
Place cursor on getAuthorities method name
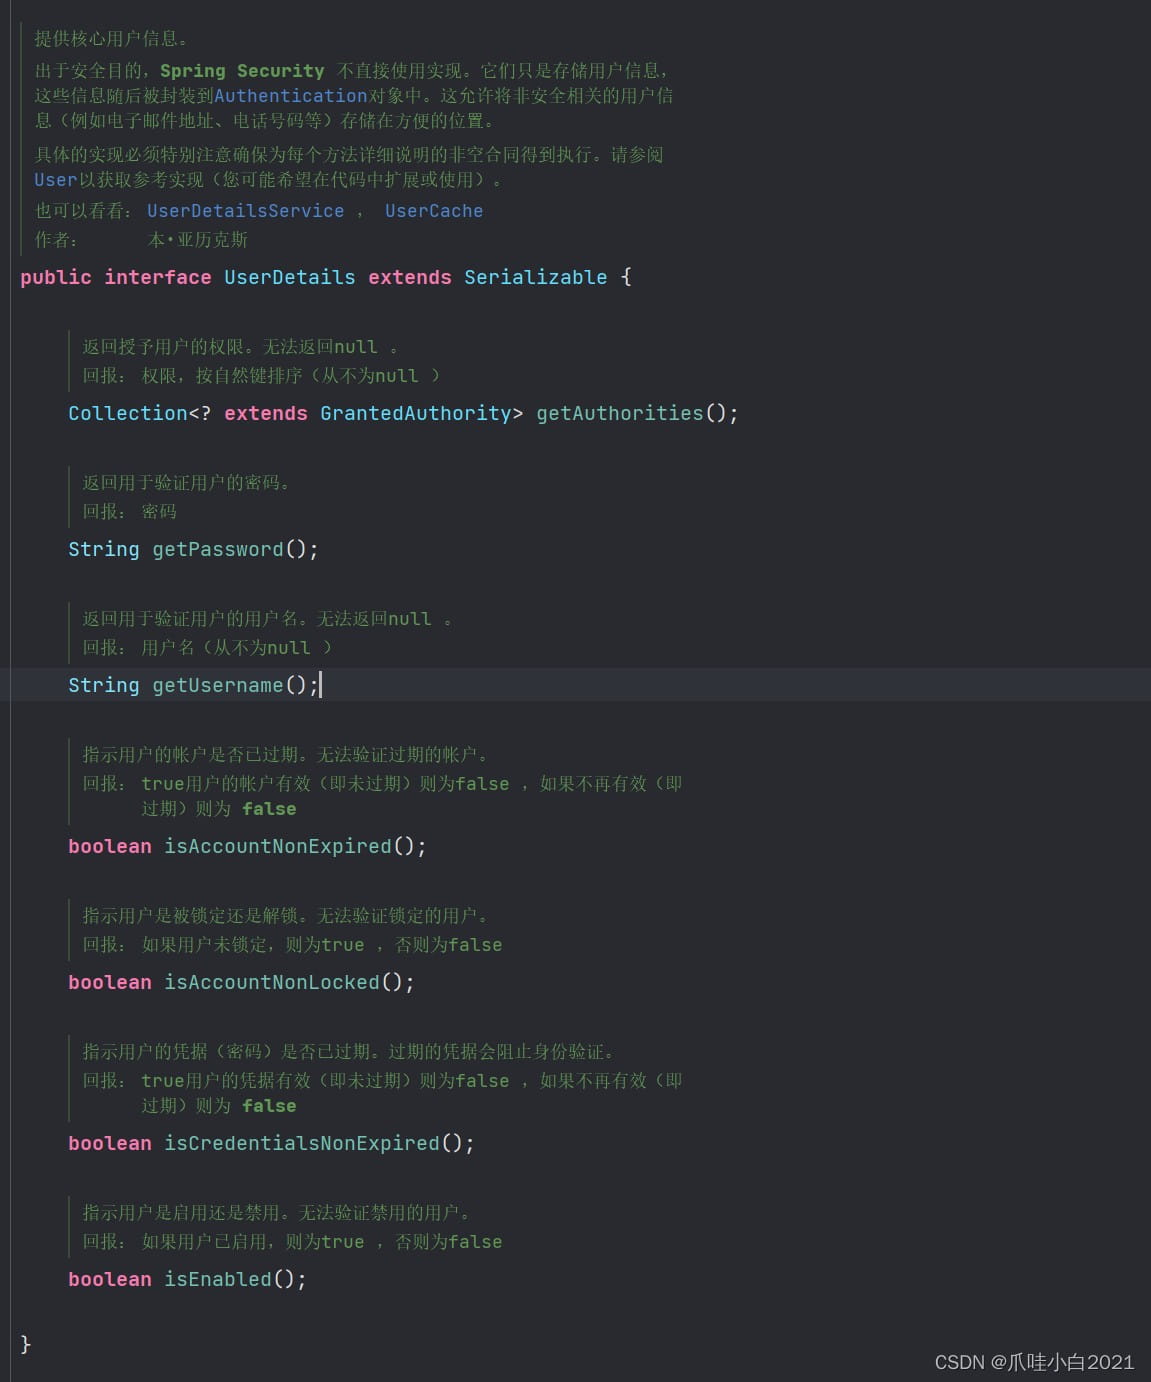[619, 413]
